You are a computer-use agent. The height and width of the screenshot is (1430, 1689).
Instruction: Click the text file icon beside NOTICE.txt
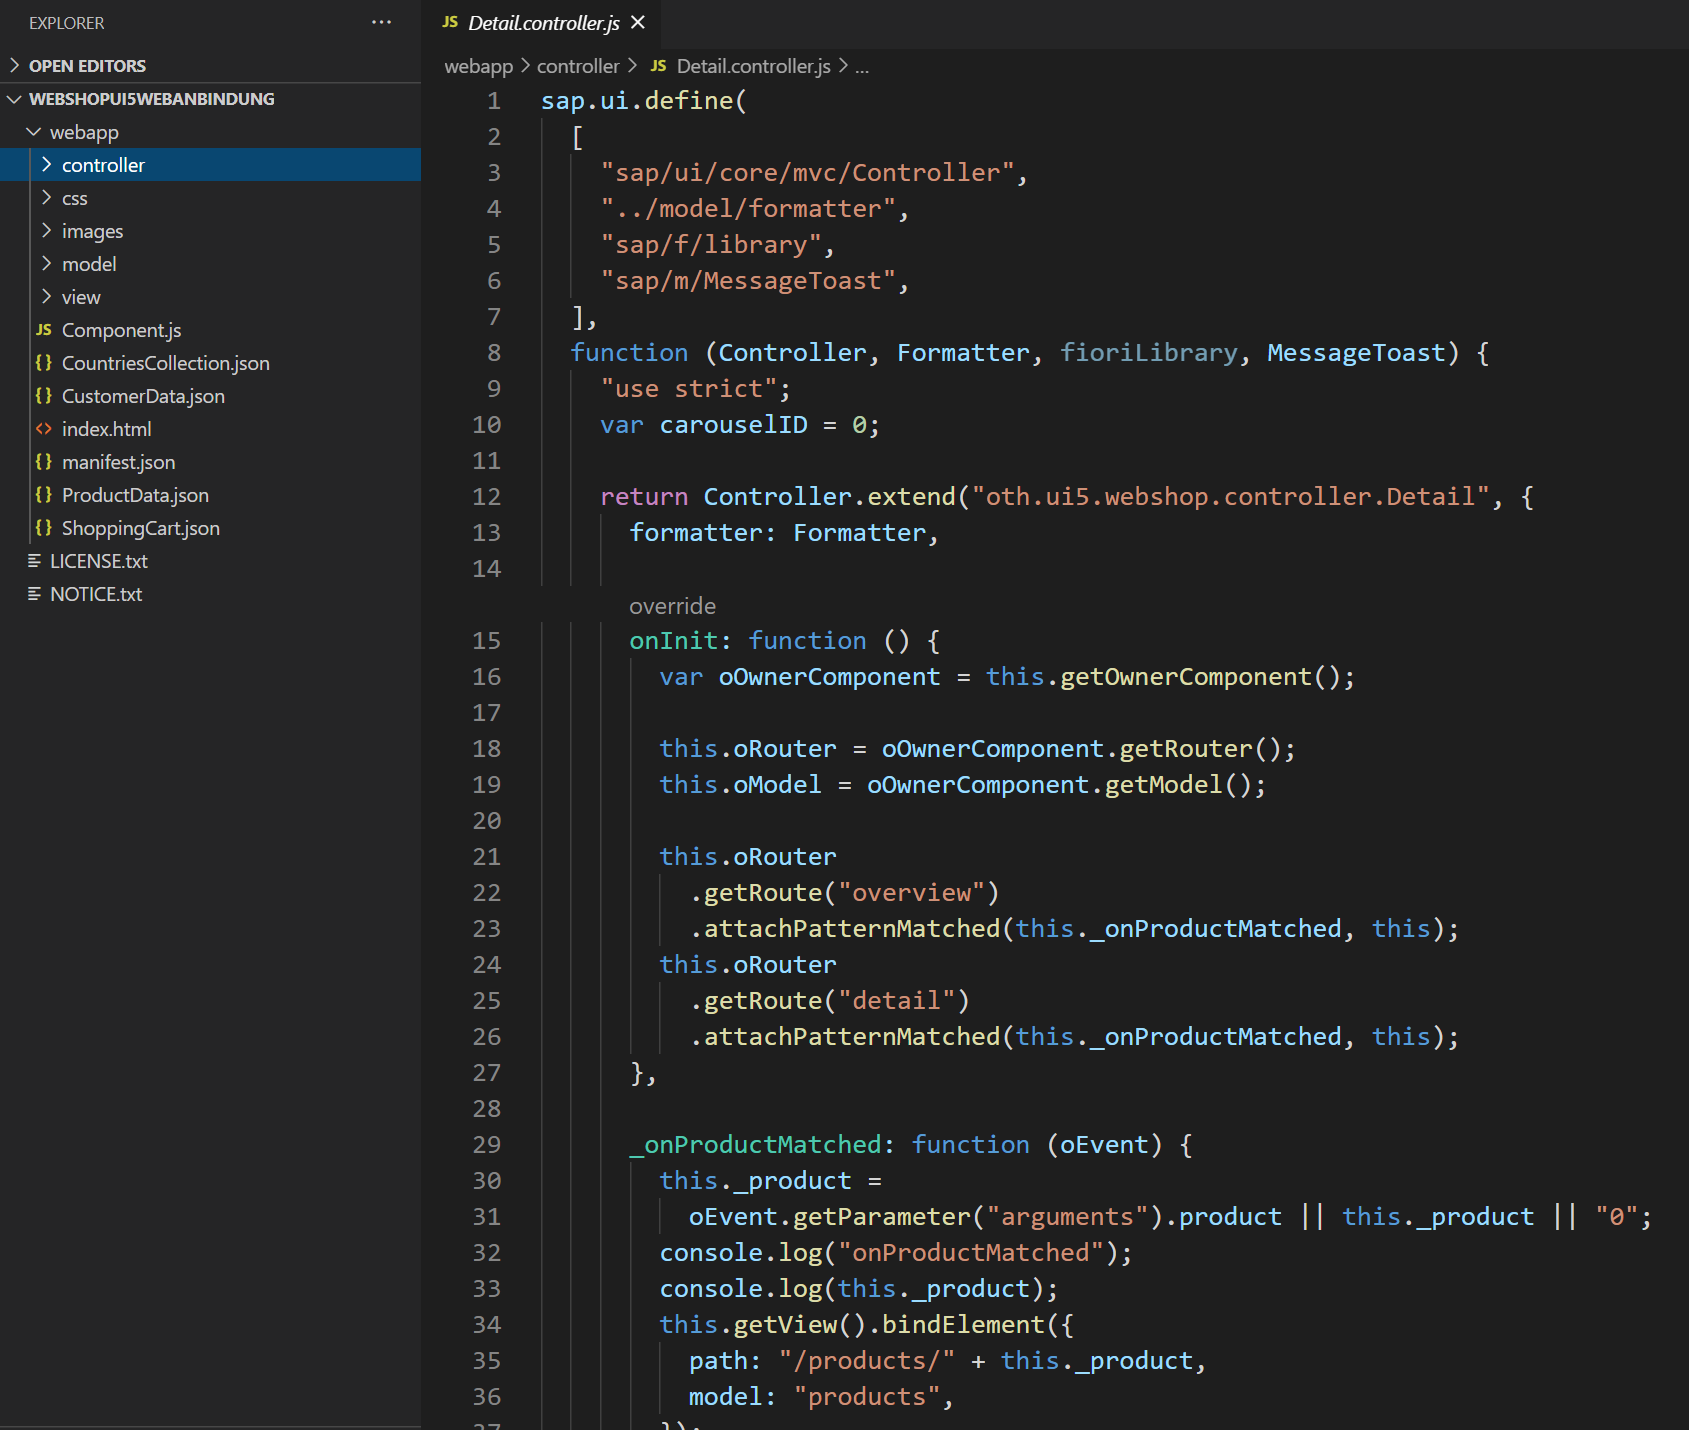tap(34, 594)
